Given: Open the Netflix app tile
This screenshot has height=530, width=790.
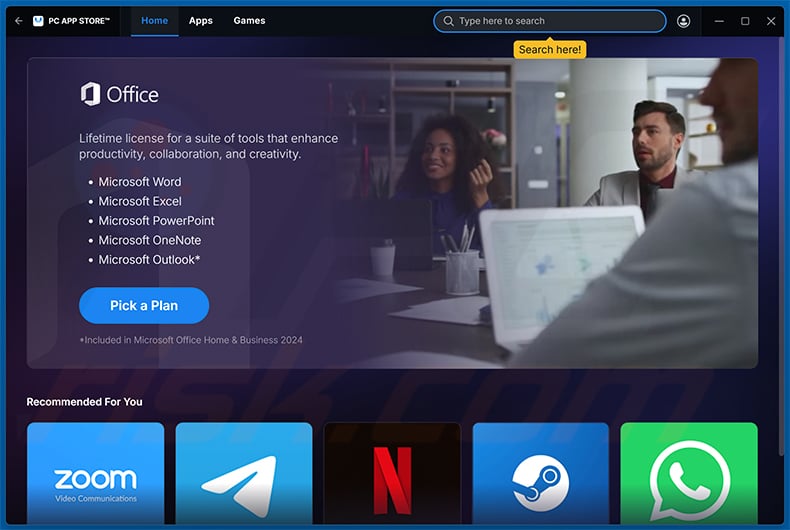Looking at the screenshot, I should click(392, 474).
